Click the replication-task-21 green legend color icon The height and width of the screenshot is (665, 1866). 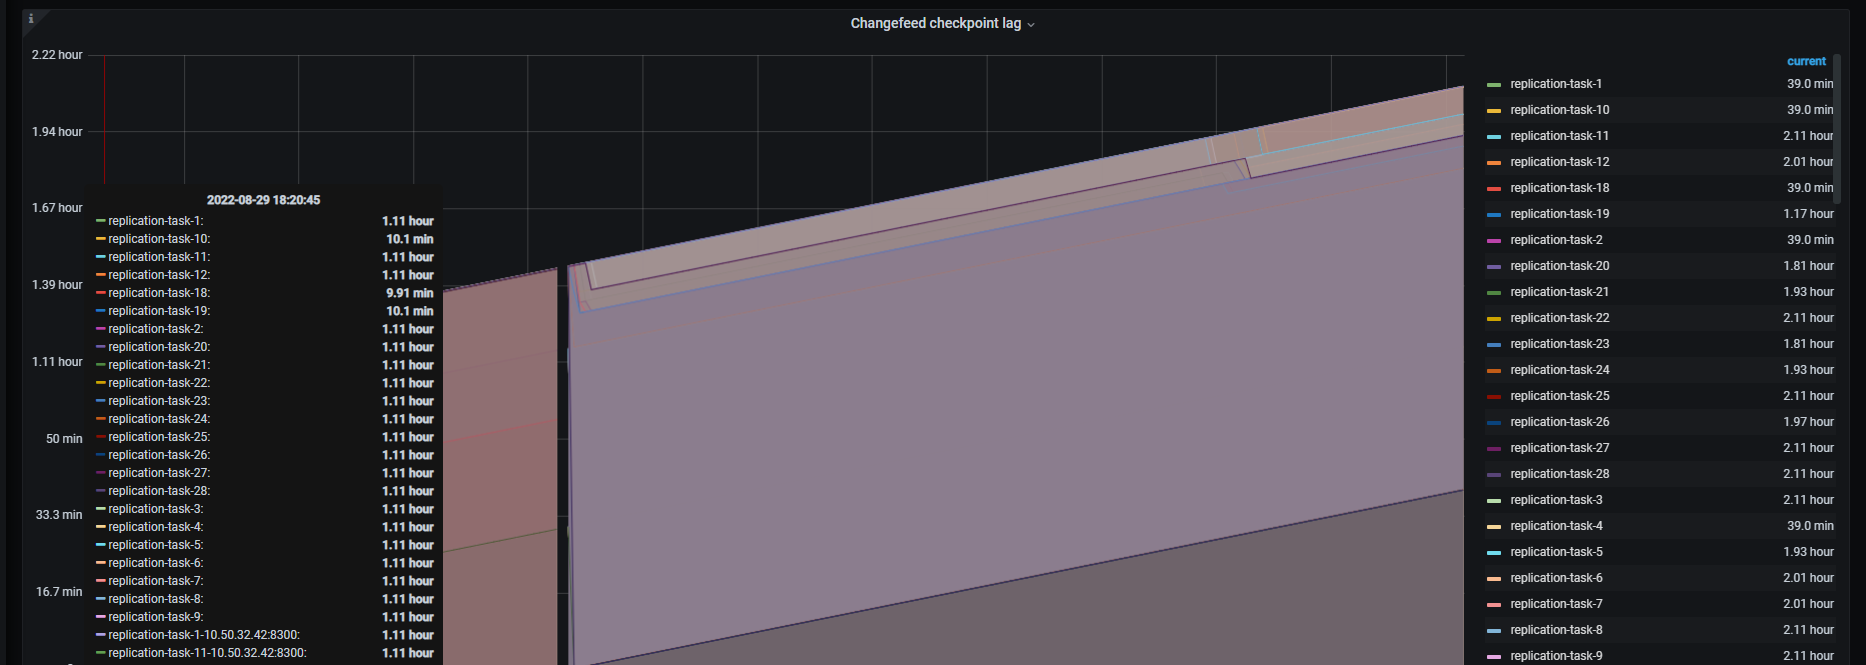tap(1494, 293)
